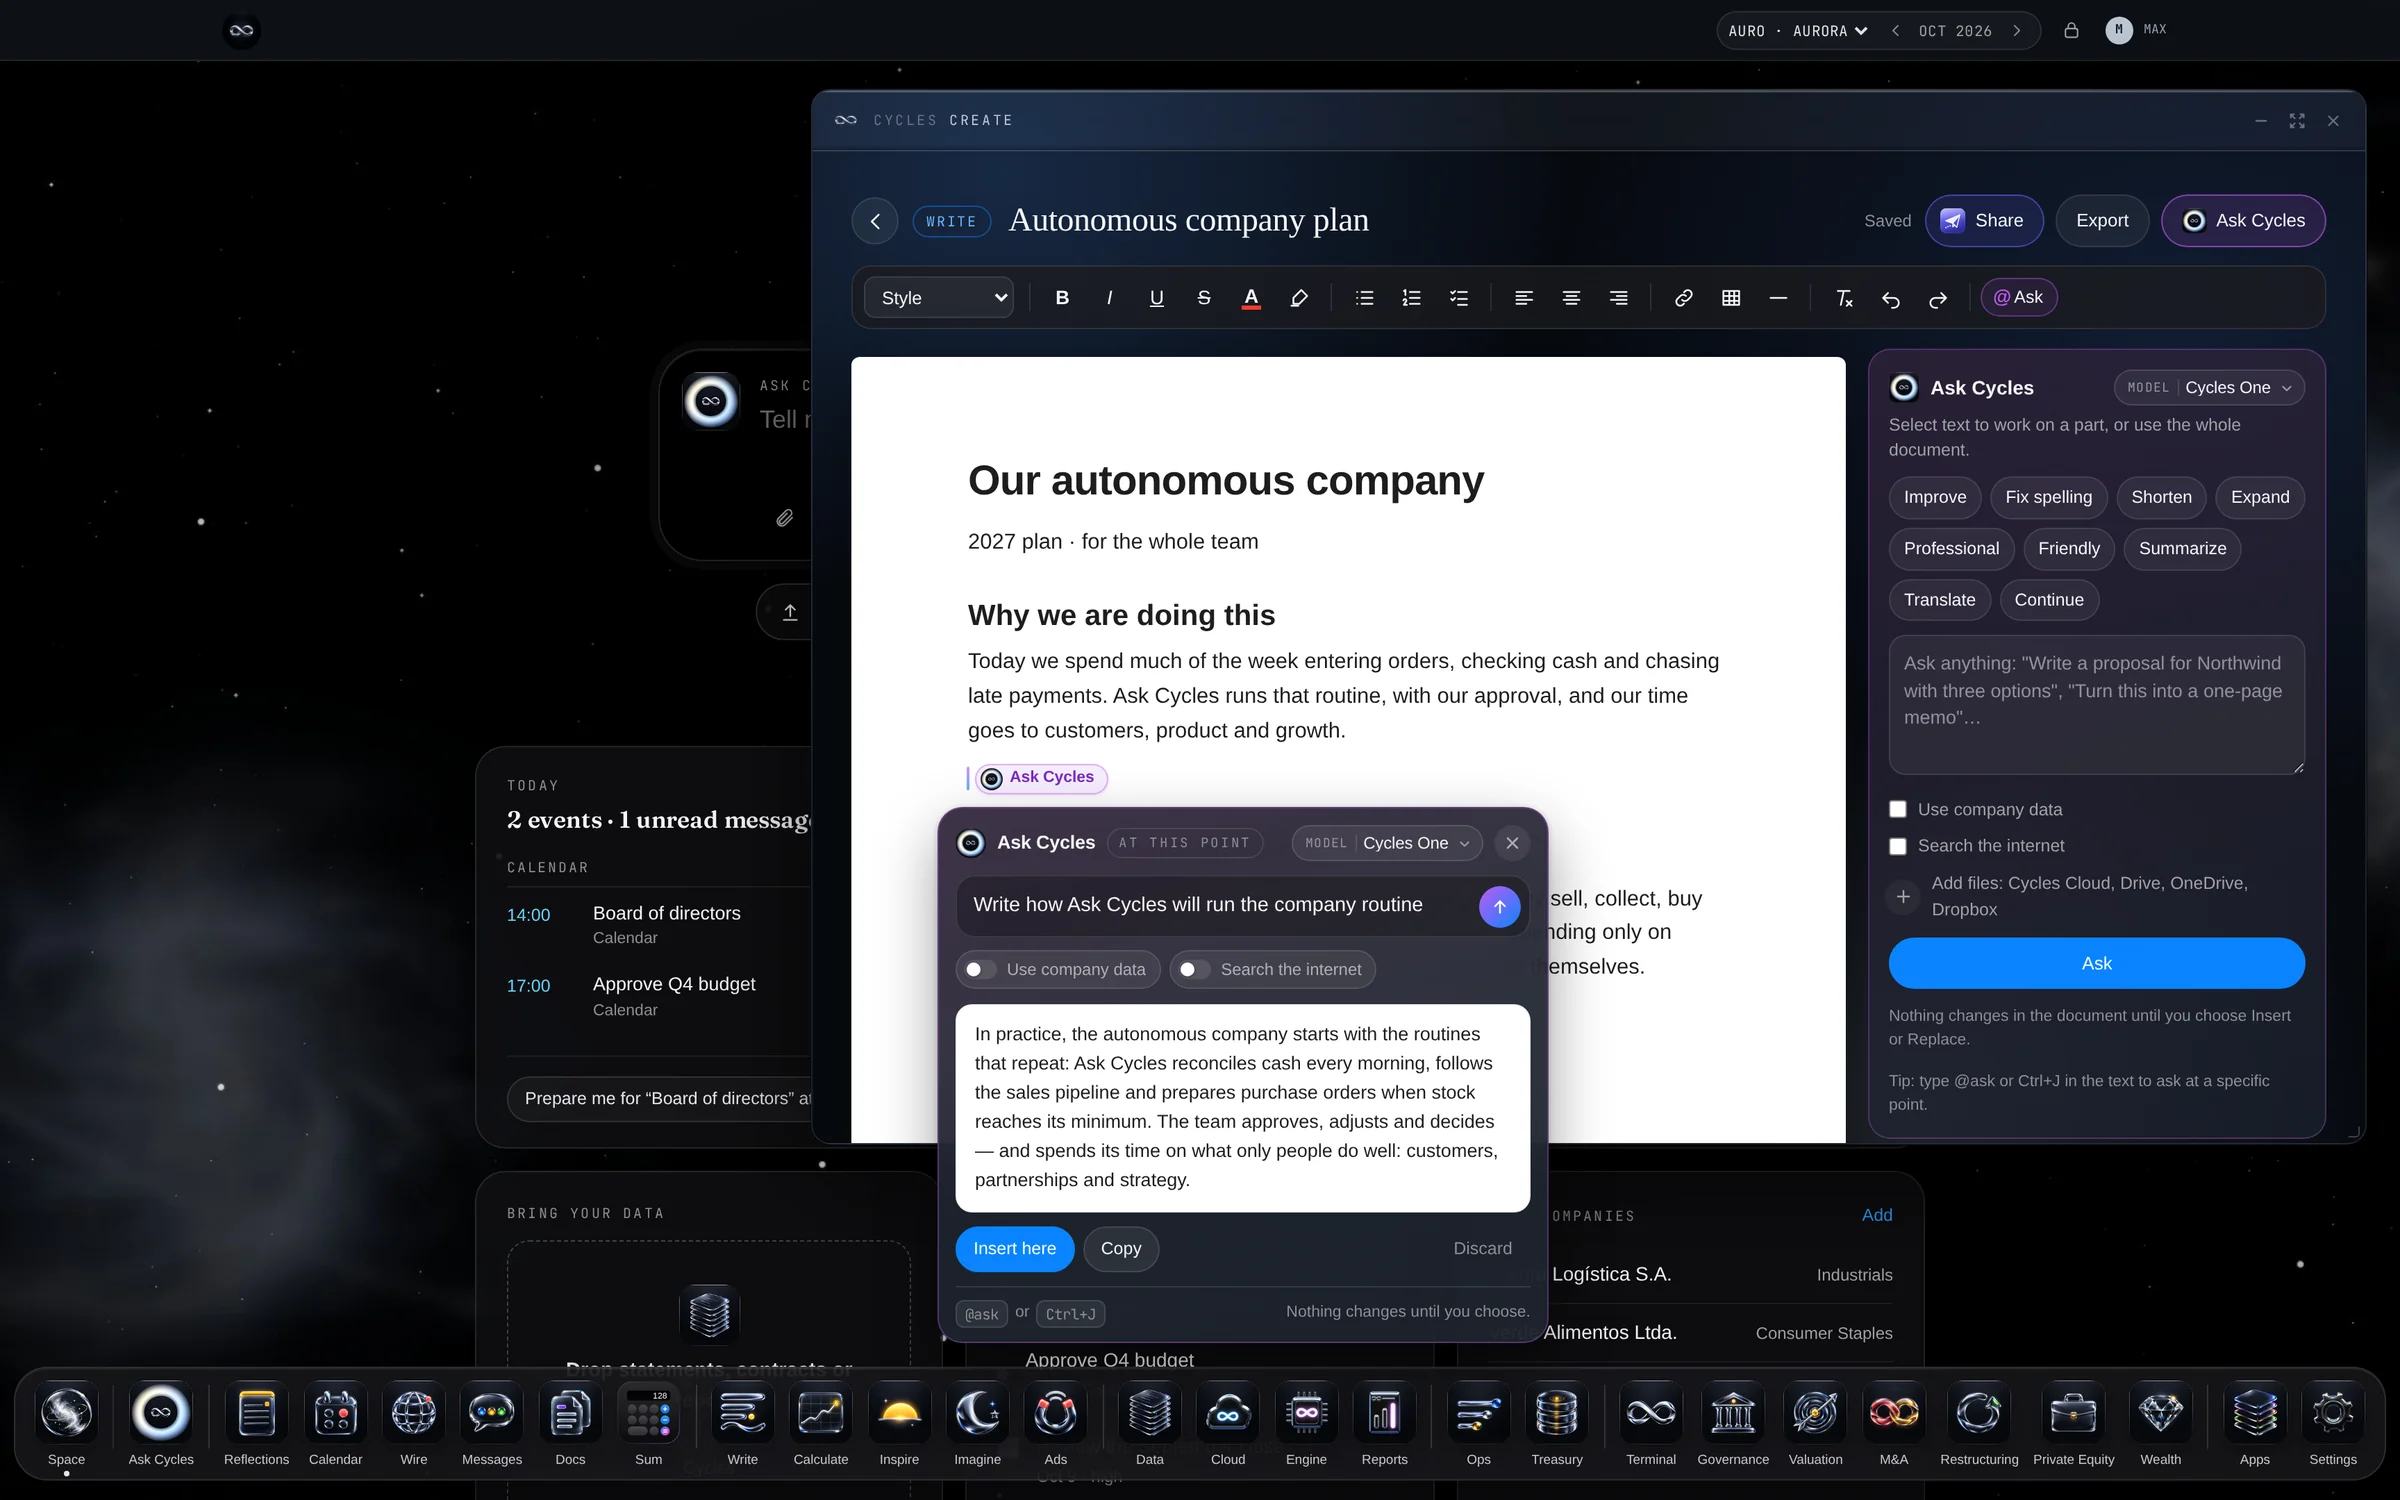Go to the month before Oct 2026
The image size is (2400, 1500).
(x=1895, y=31)
